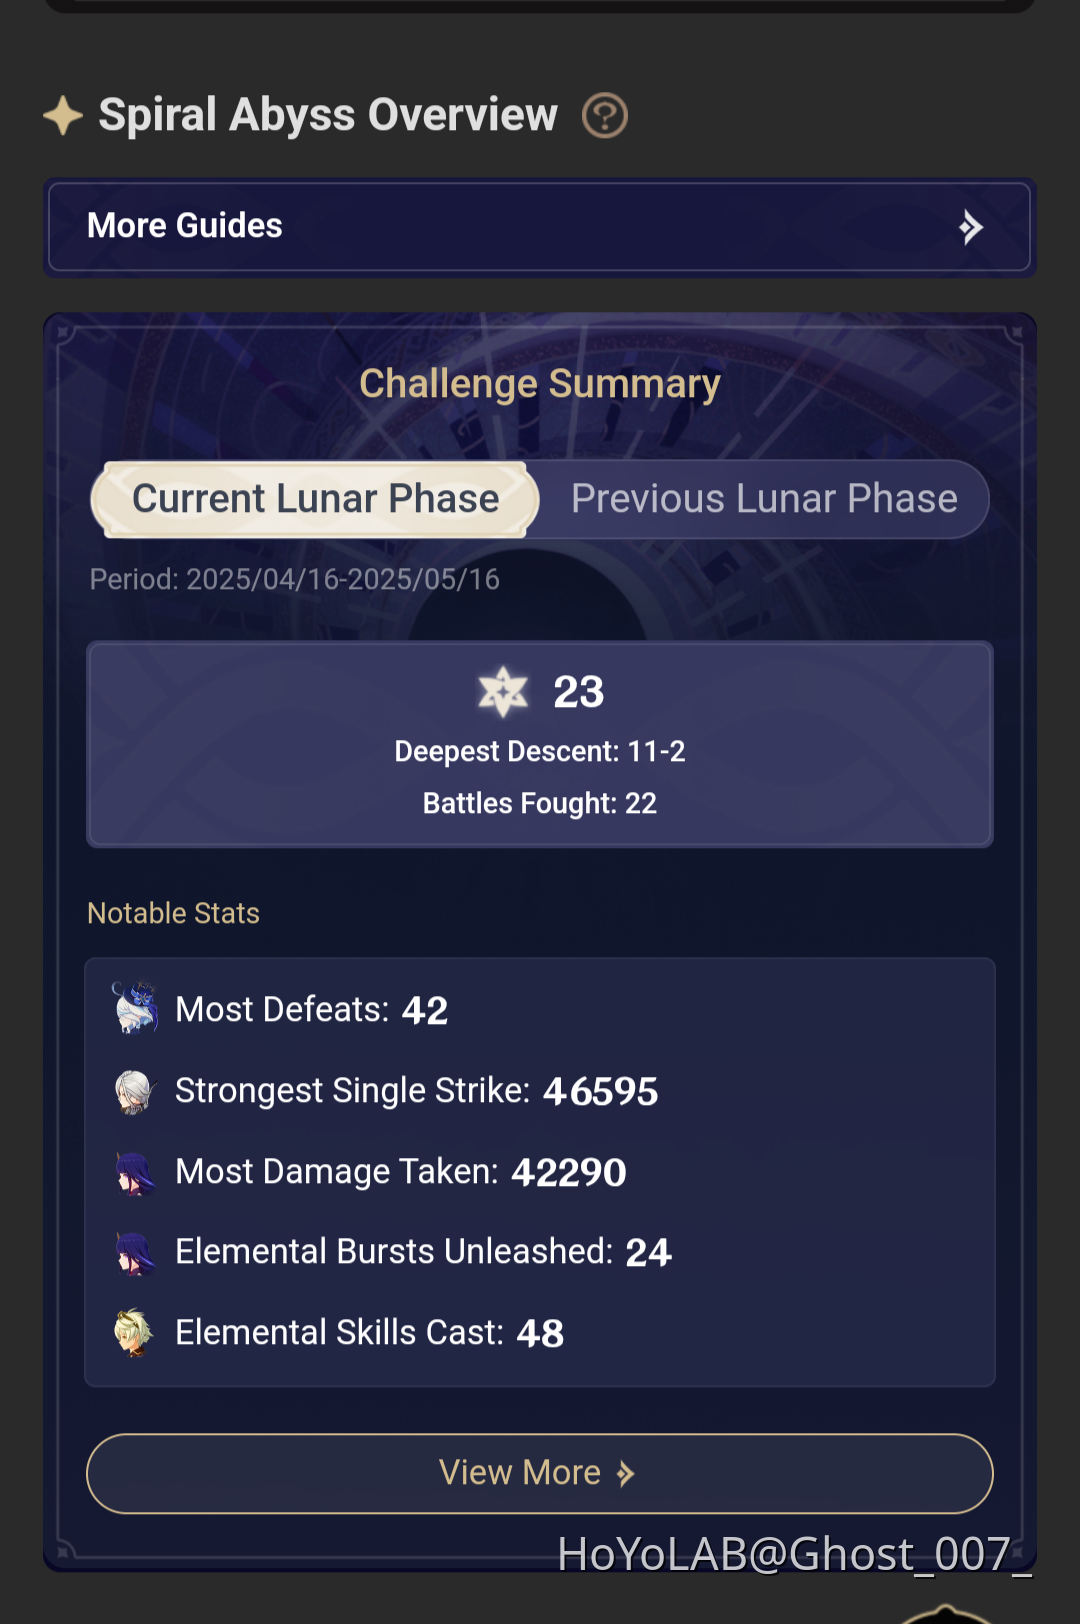Click the abyss star icon above Deepest Descent
The width and height of the screenshot is (1080, 1624).
pyautogui.click(x=502, y=691)
